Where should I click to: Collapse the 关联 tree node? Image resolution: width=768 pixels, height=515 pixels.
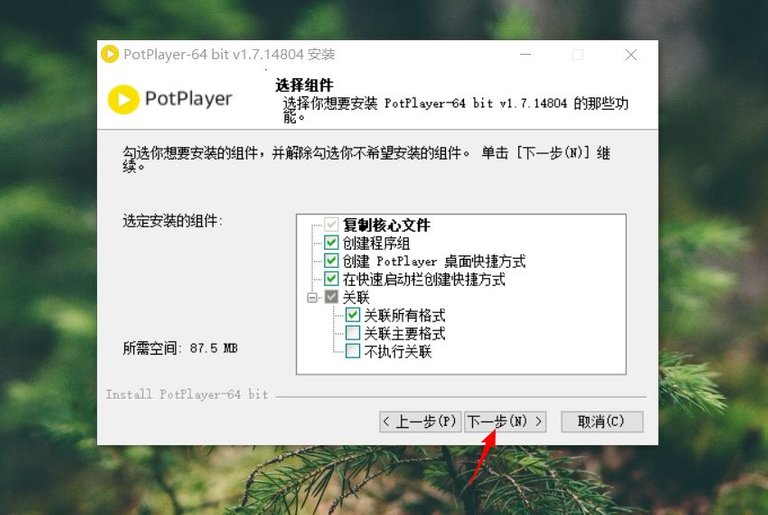(312, 297)
